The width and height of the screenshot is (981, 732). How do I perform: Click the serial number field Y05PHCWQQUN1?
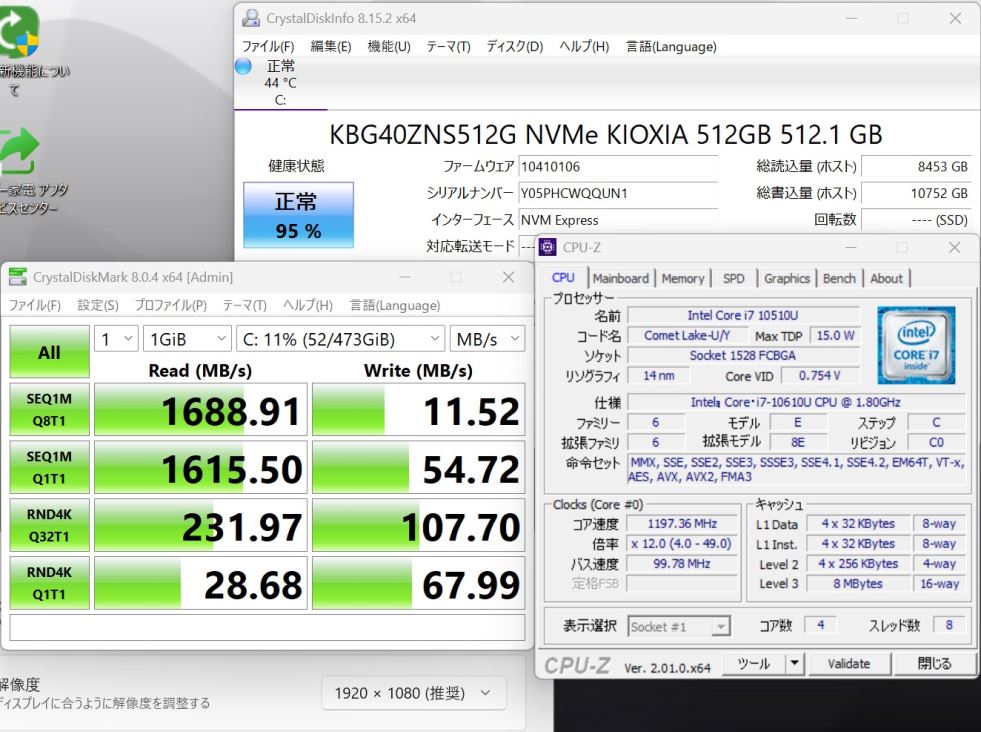point(618,193)
